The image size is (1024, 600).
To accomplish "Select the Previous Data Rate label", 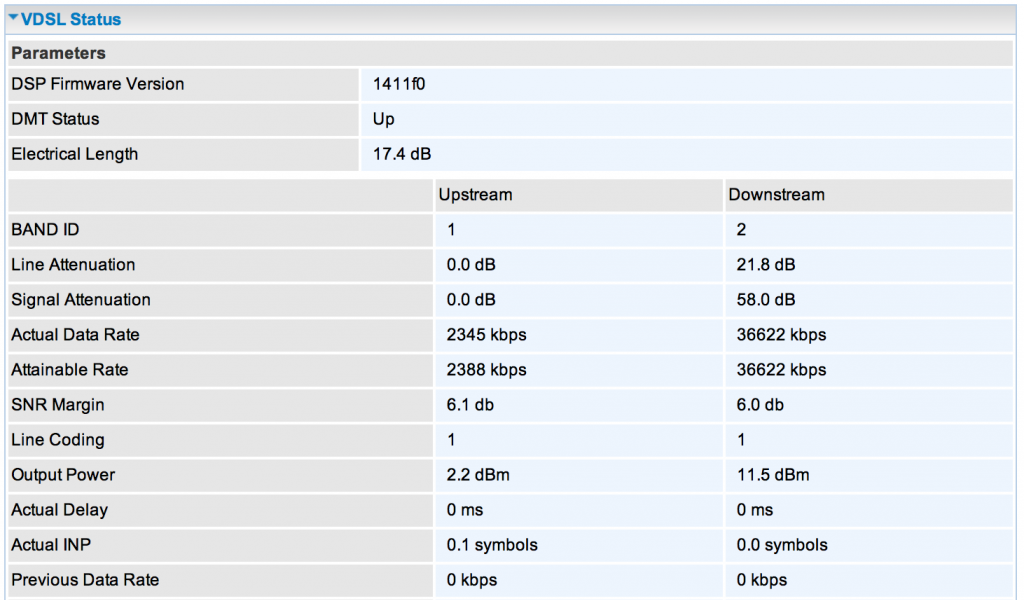I will (x=85, y=580).
